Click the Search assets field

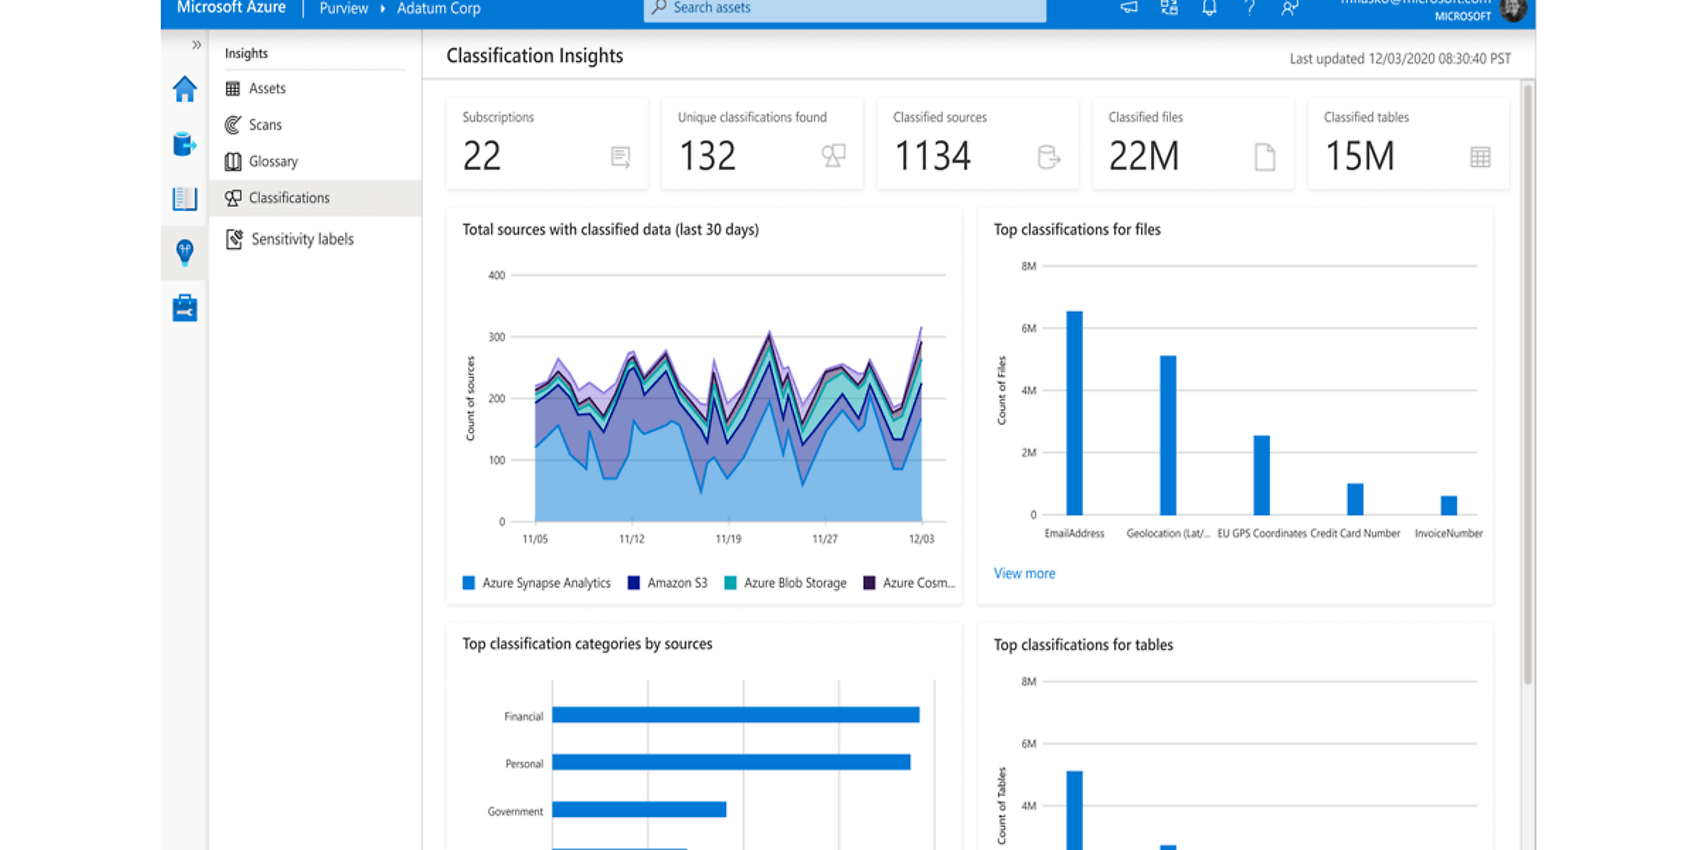pyautogui.click(x=845, y=9)
